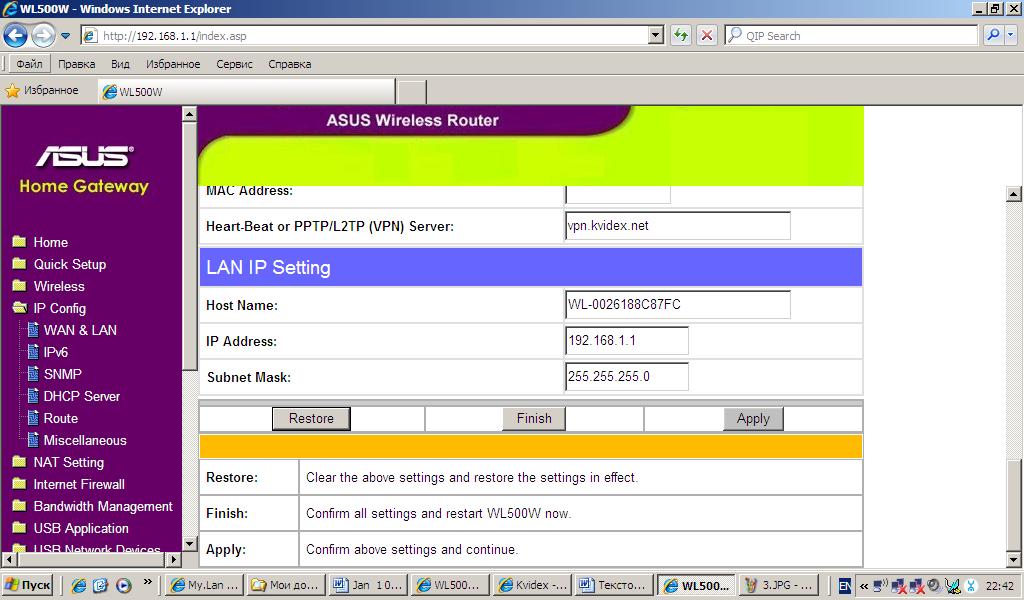Click the MAC Address input field
Image resolution: width=1024 pixels, height=600 pixels.
point(618,194)
